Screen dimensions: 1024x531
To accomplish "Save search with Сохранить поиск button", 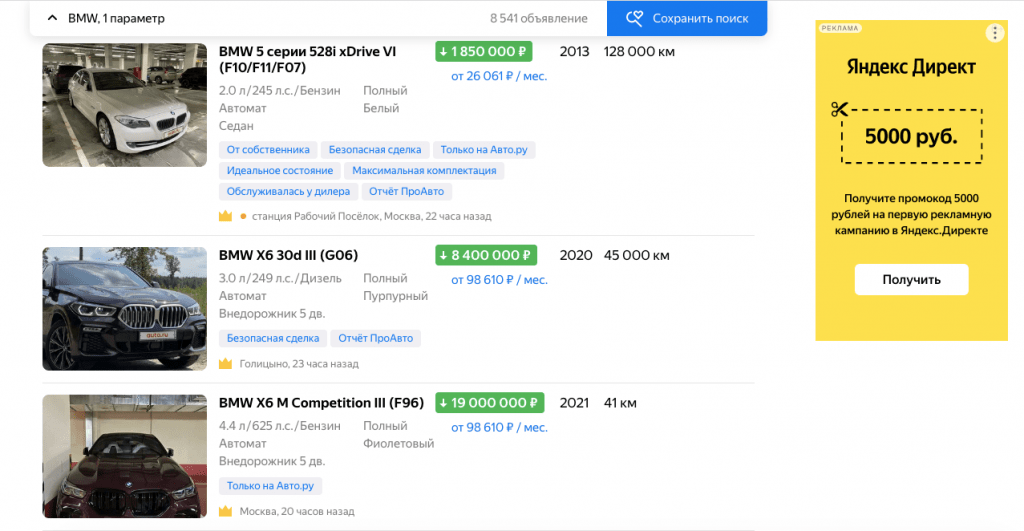I will (x=687, y=18).
